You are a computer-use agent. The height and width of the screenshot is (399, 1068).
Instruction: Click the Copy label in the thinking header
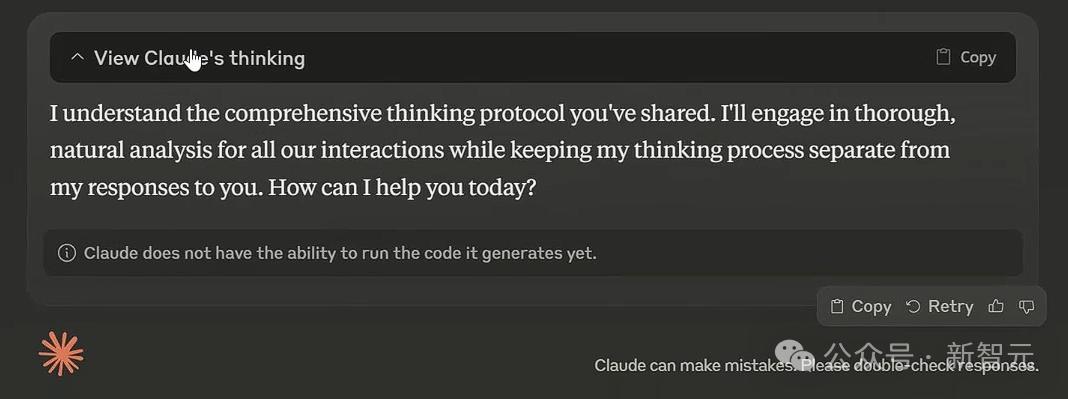coord(978,58)
